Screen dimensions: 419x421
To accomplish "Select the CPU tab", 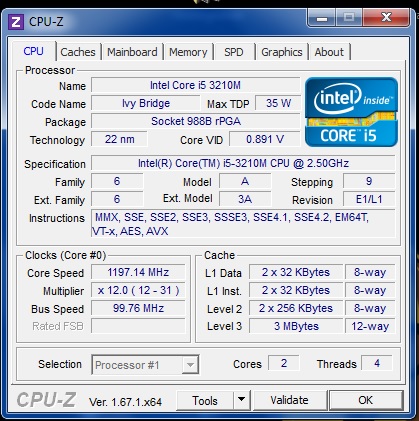I will [x=33, y=51].
